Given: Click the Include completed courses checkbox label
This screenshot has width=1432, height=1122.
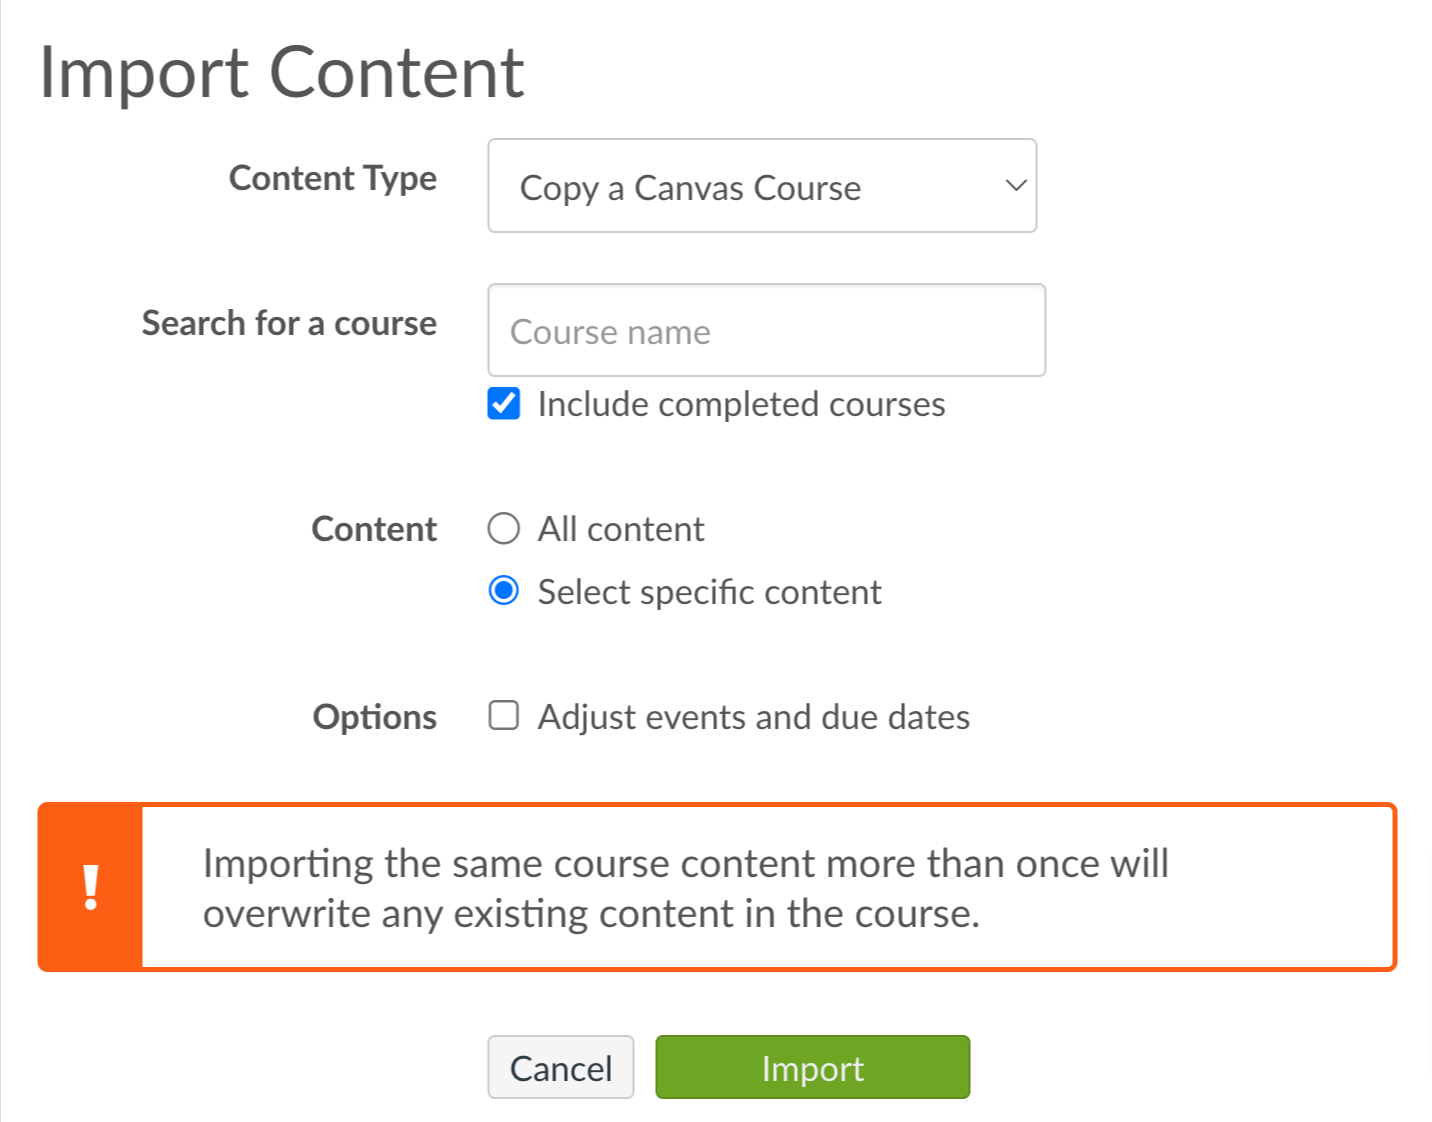Looking at the screenshot, I should [x=740, y=404].
